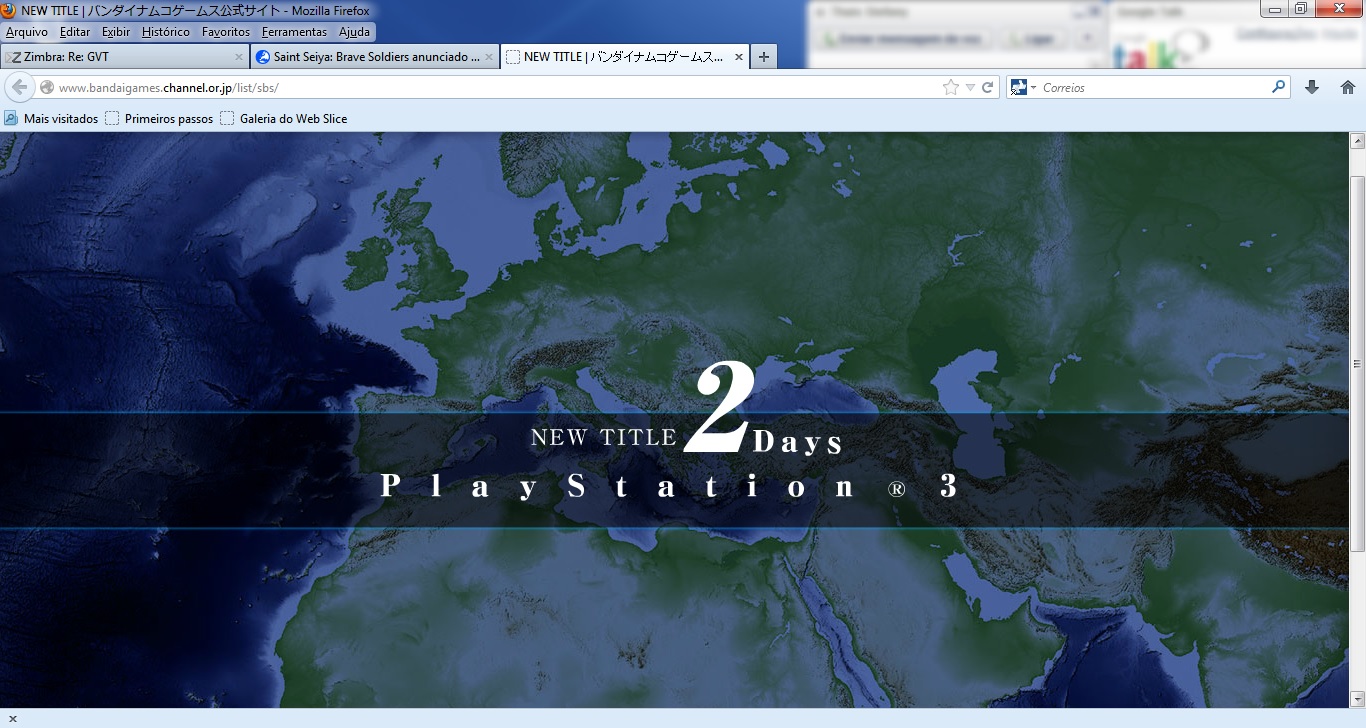Expand the URL history dropdown arrow

[970, 88]
